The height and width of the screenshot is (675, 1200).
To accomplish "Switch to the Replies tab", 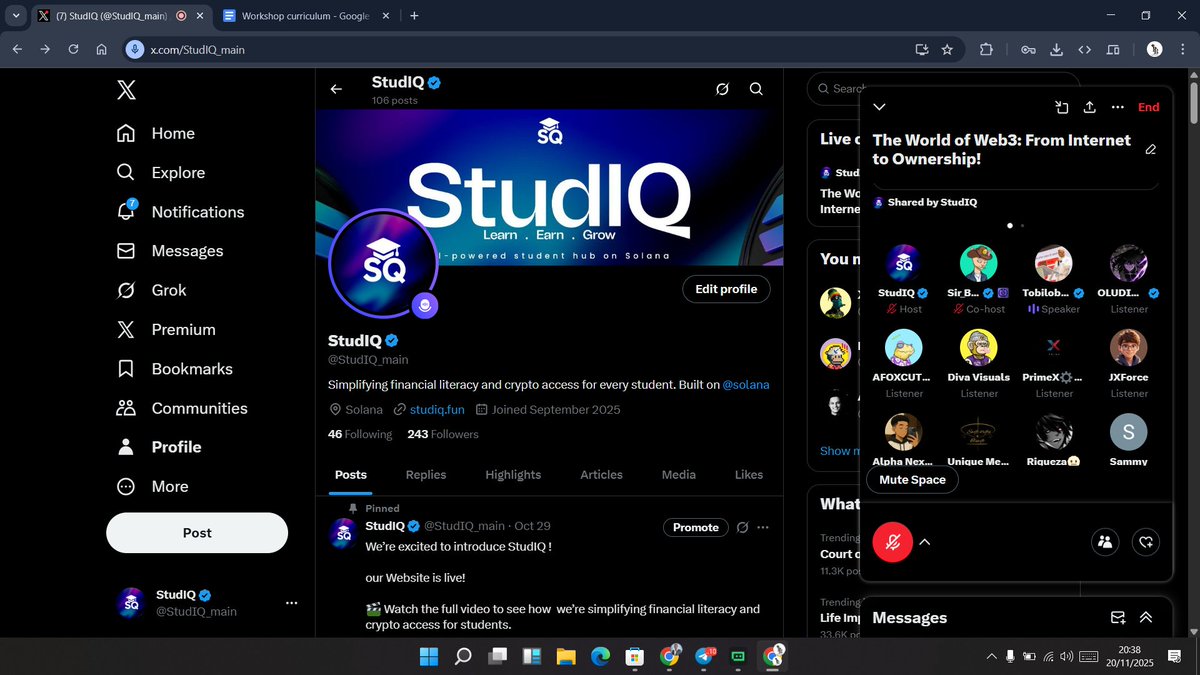I will 425,474.
